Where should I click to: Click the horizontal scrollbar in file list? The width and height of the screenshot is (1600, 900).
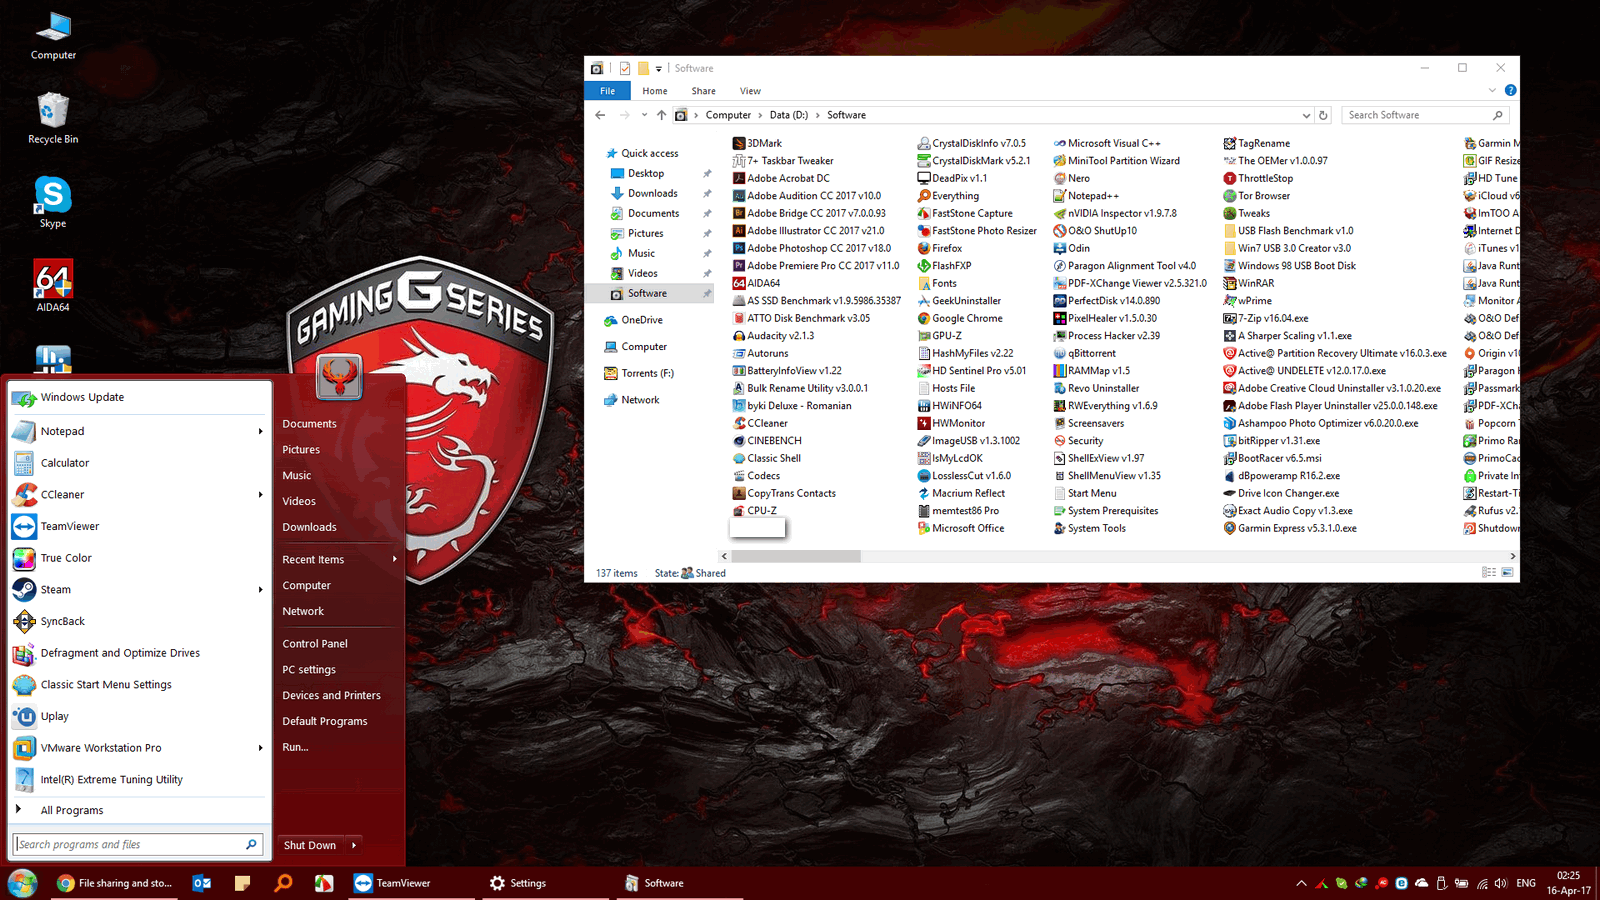click(x=796, y=556)
